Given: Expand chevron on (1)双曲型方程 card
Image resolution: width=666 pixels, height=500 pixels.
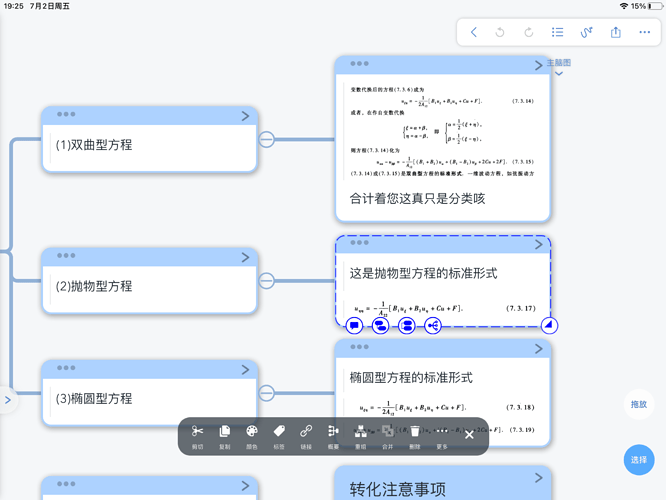Looking at the screenshot, I should click(245, 116).
